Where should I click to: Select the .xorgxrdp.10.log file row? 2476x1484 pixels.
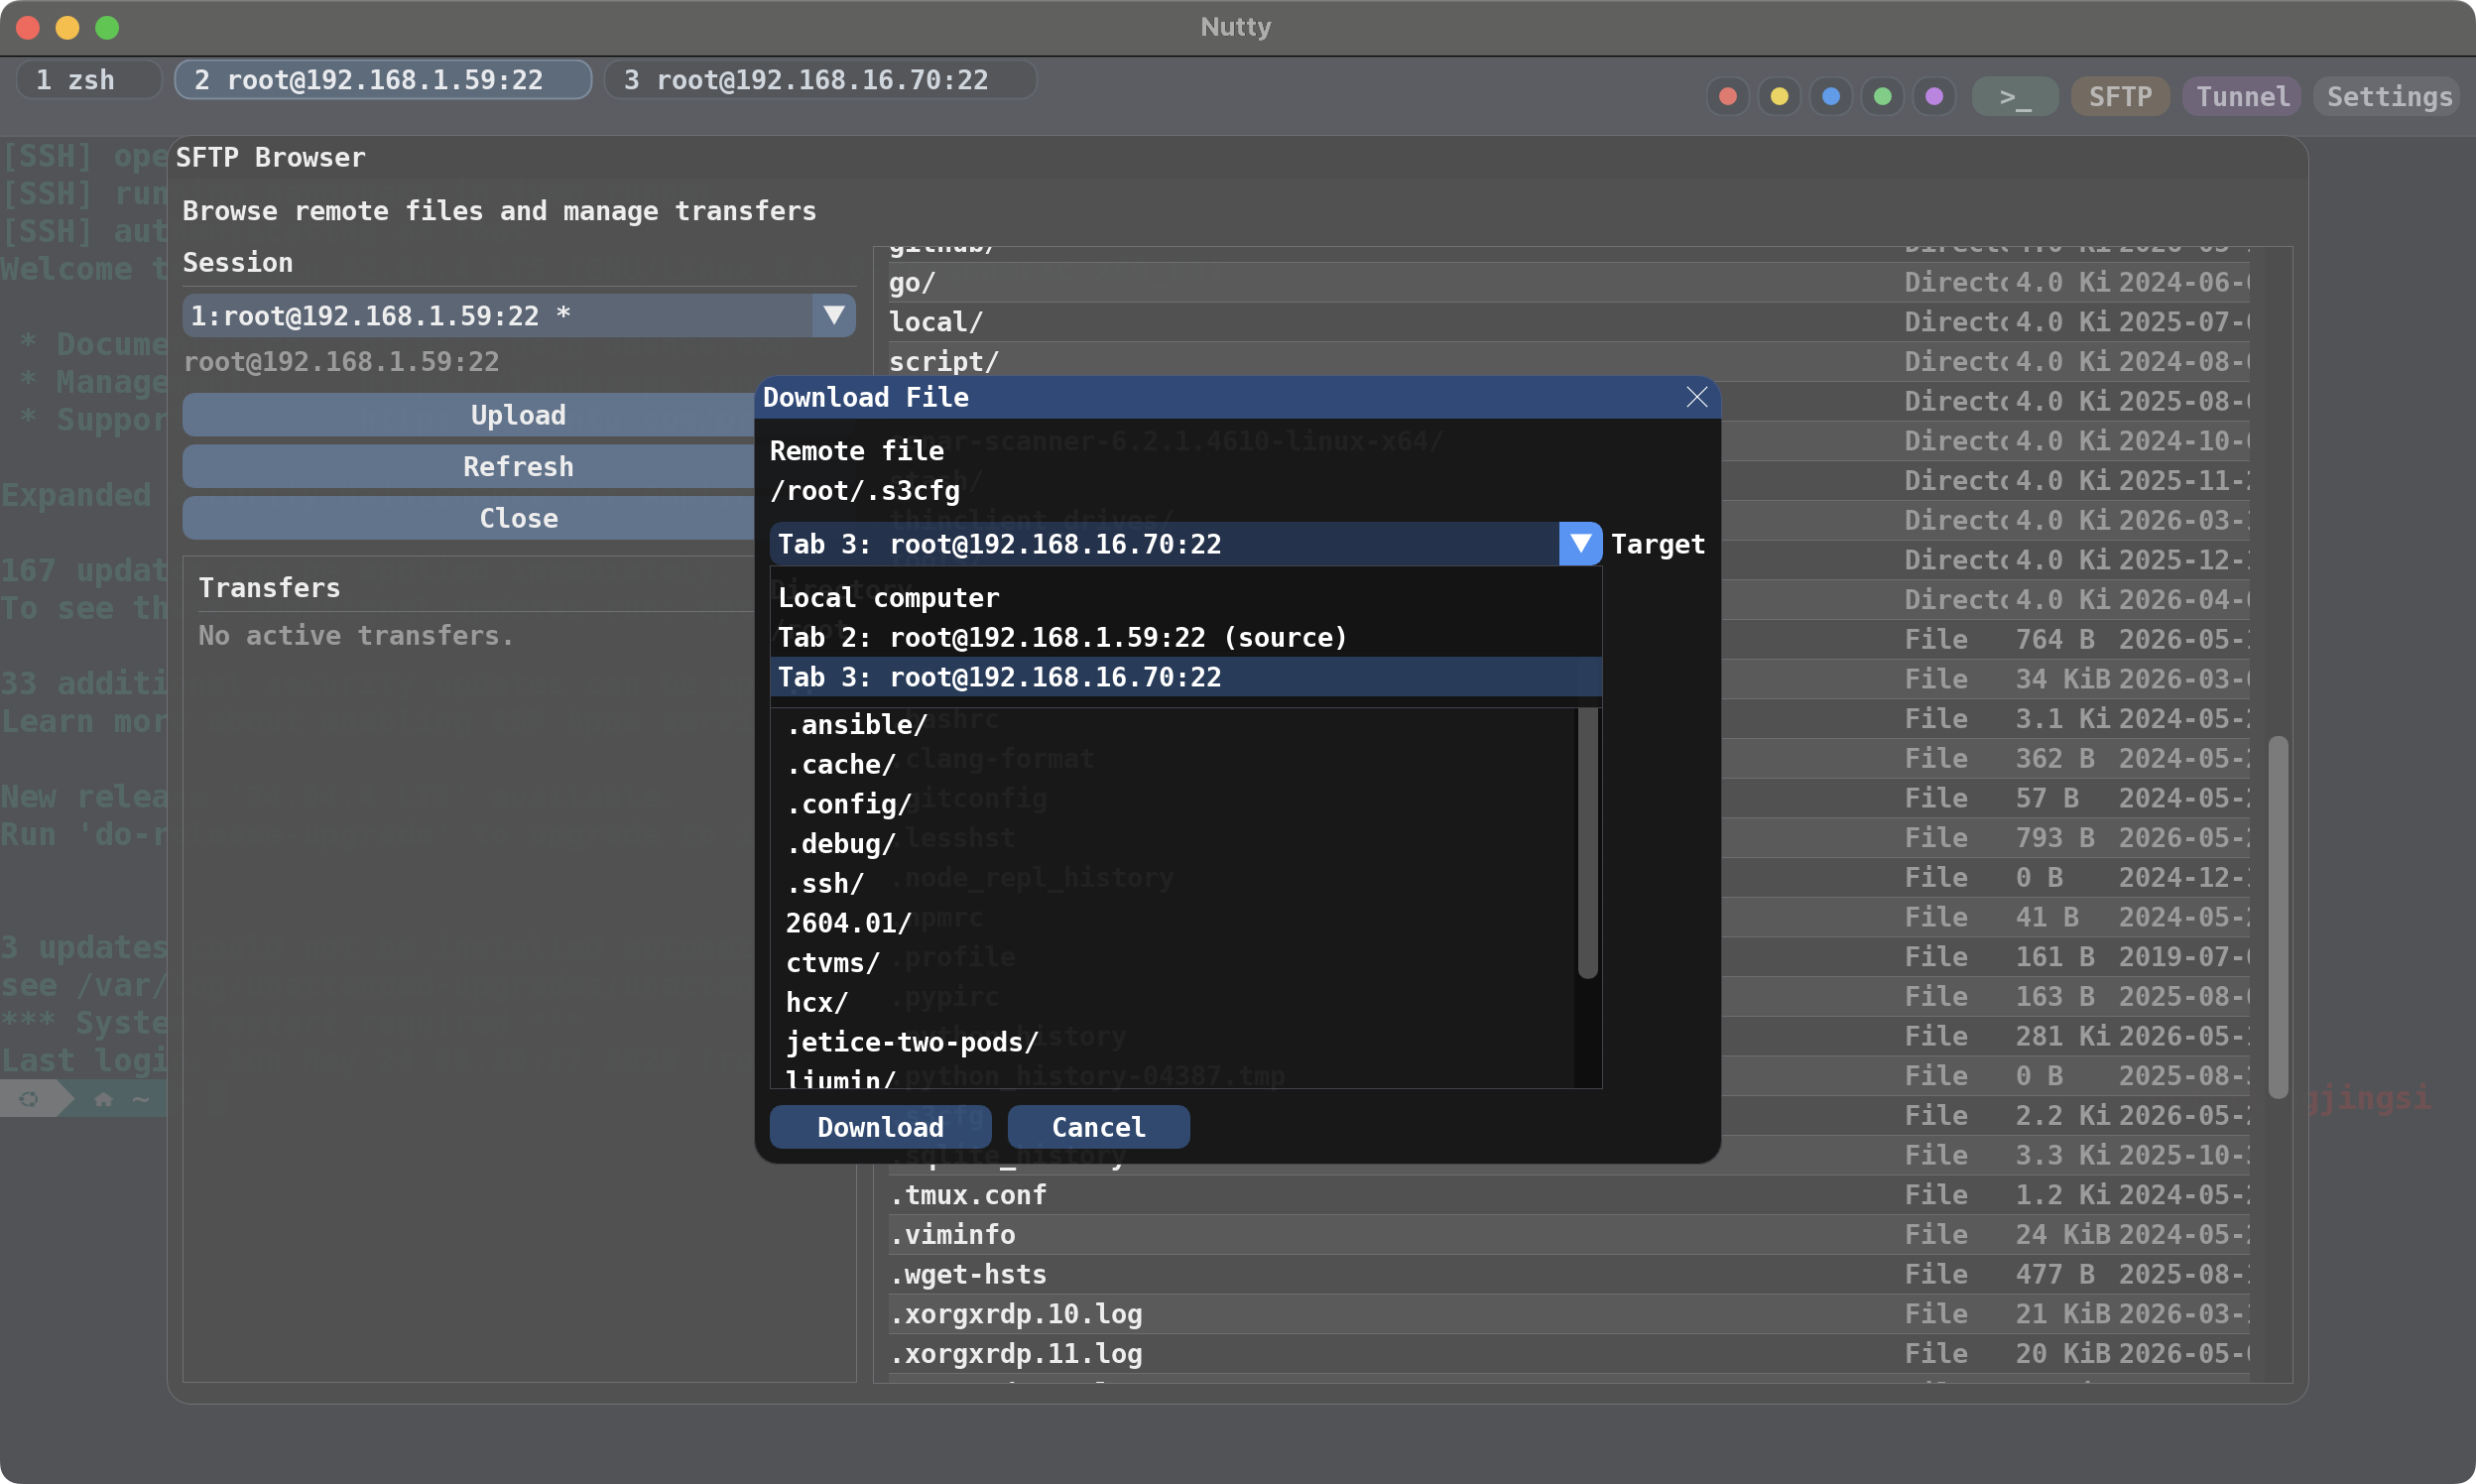pyautogui.click(x=1568, y=1314)
